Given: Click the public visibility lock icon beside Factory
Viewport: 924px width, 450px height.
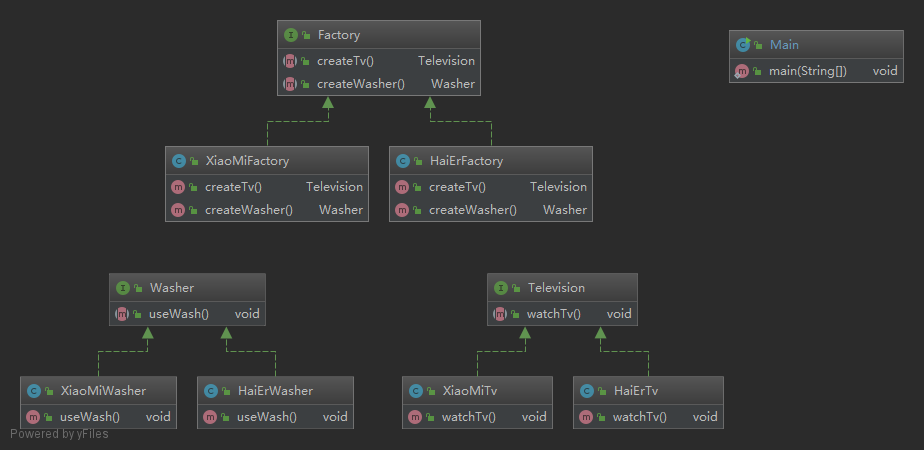Looking at the screenshot, I should (306, 35).
